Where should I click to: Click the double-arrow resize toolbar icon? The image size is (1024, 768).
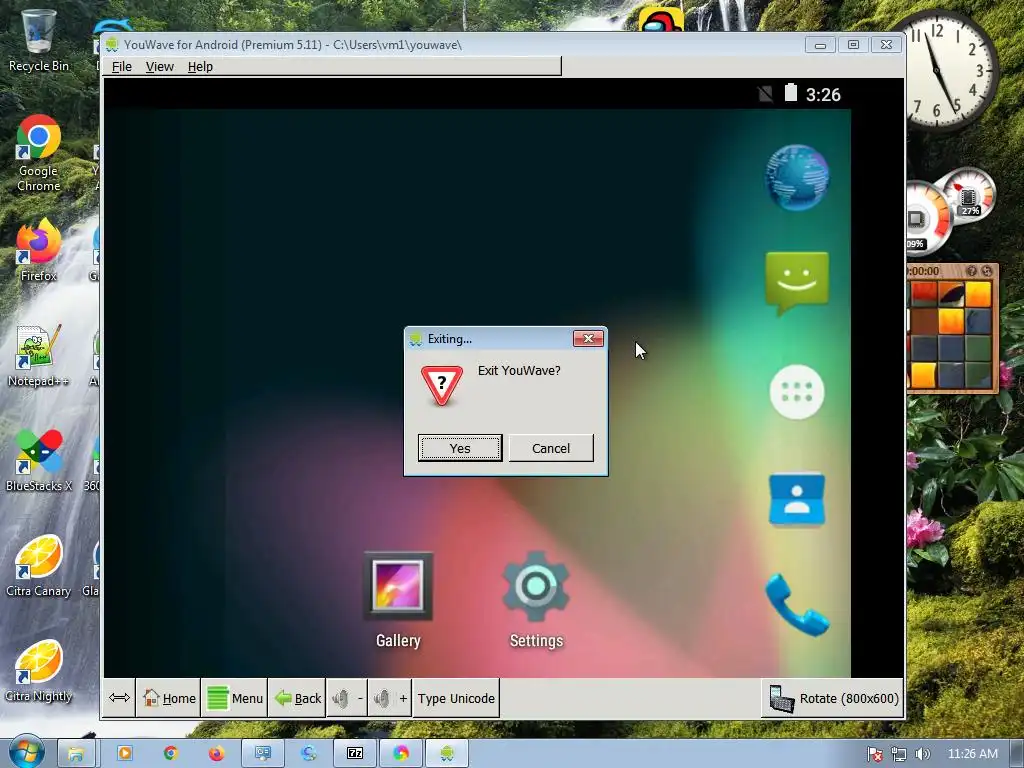point(119,698)
